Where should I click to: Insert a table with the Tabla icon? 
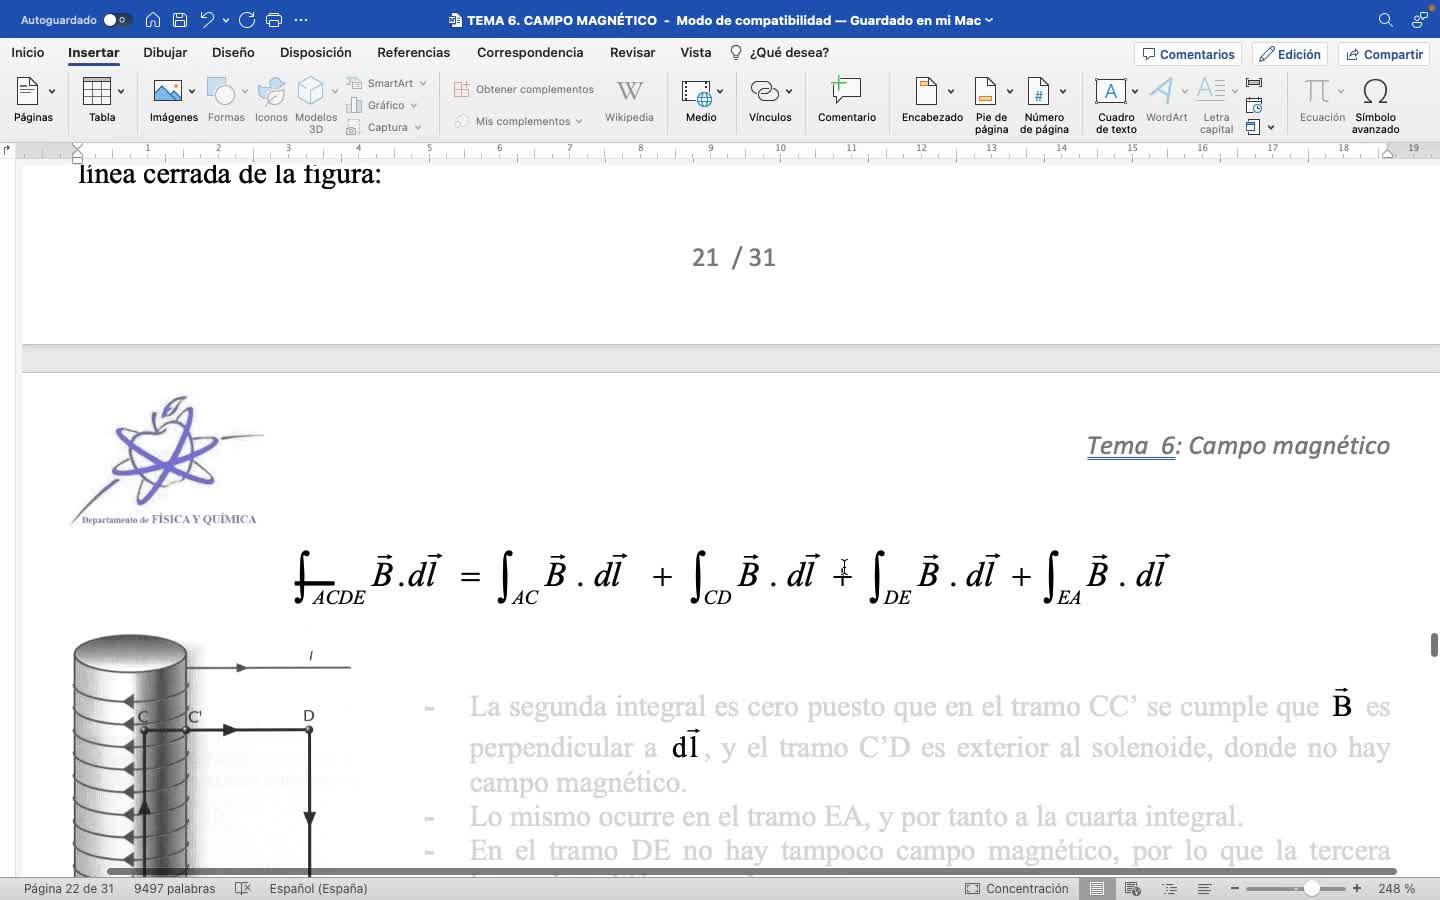click(x=97, y=91)
